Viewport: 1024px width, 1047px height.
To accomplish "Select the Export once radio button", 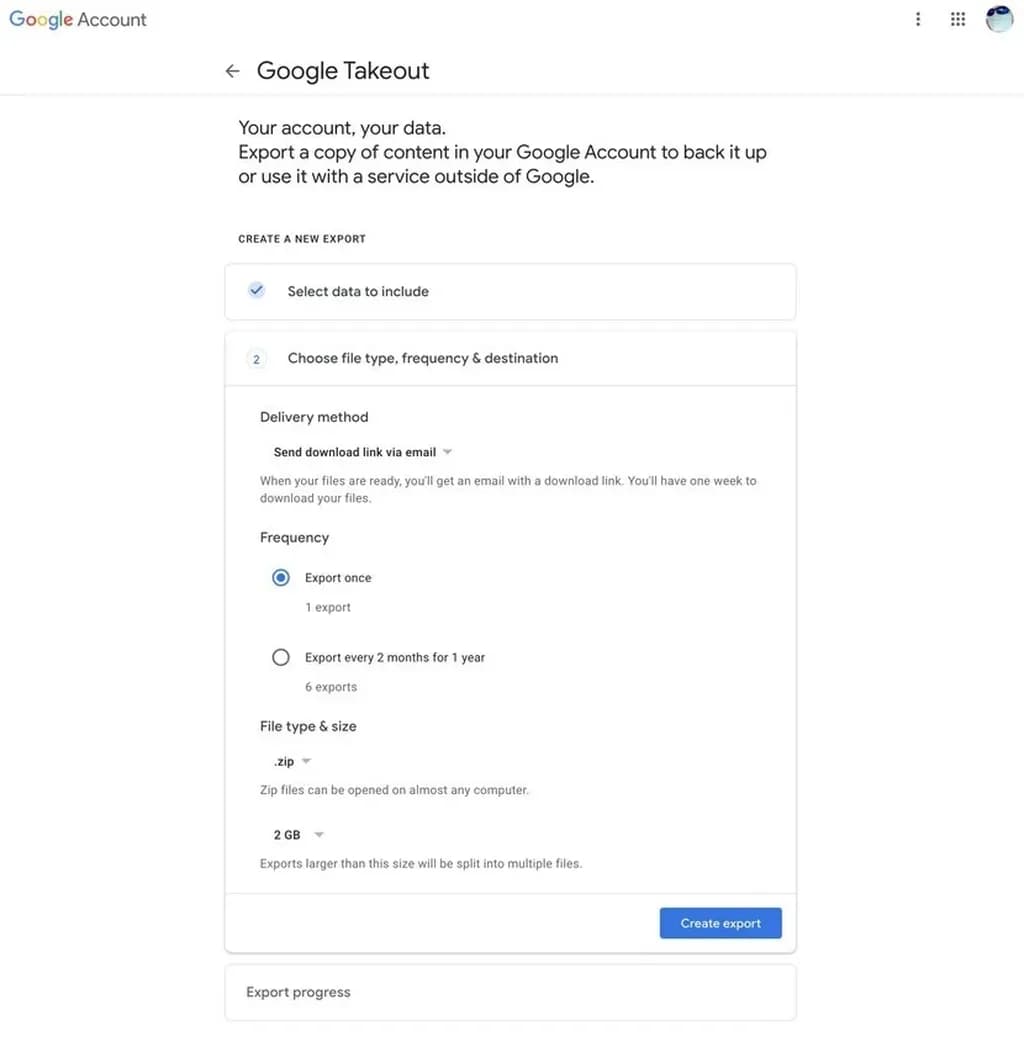I will click(x=281, y=578).
